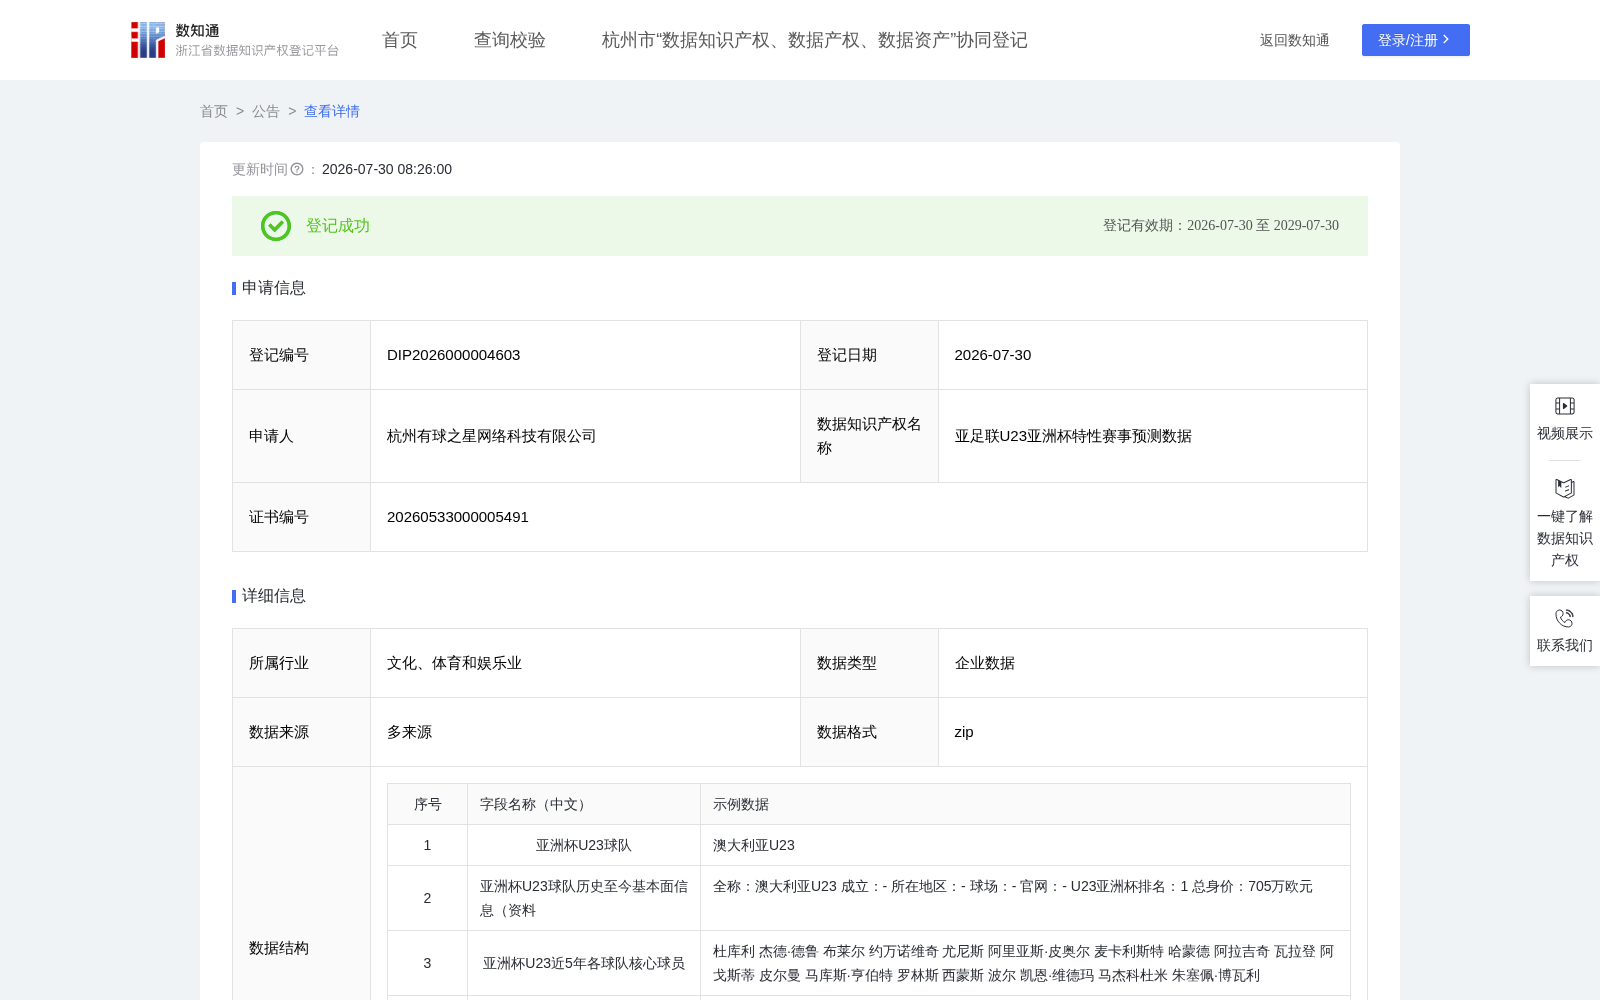Click the 登记成功 status text
The width and height of the screenshot is (1600, 1000).
[x=338, y=226]
